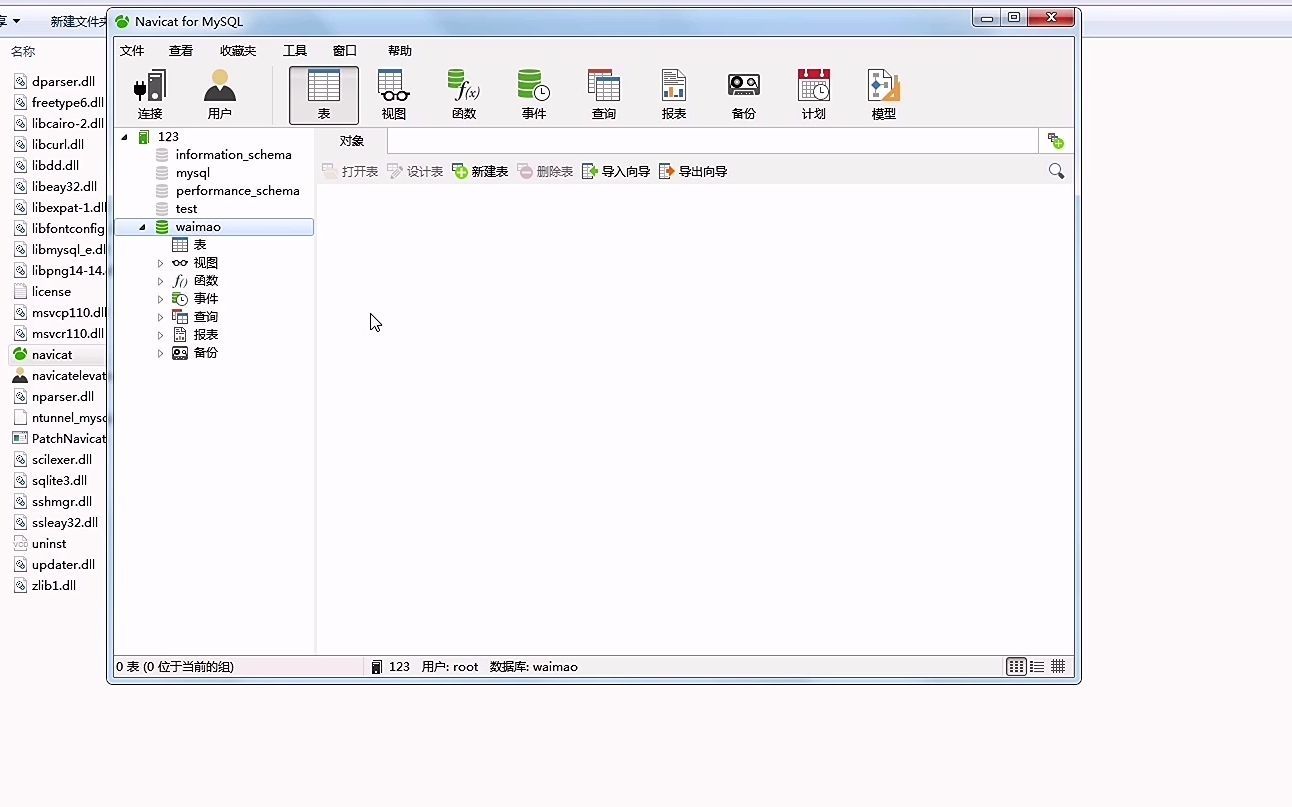Select navicat file in Explorer window
The height and width of the screenshot is (807, 1292).
coord(52,354)
